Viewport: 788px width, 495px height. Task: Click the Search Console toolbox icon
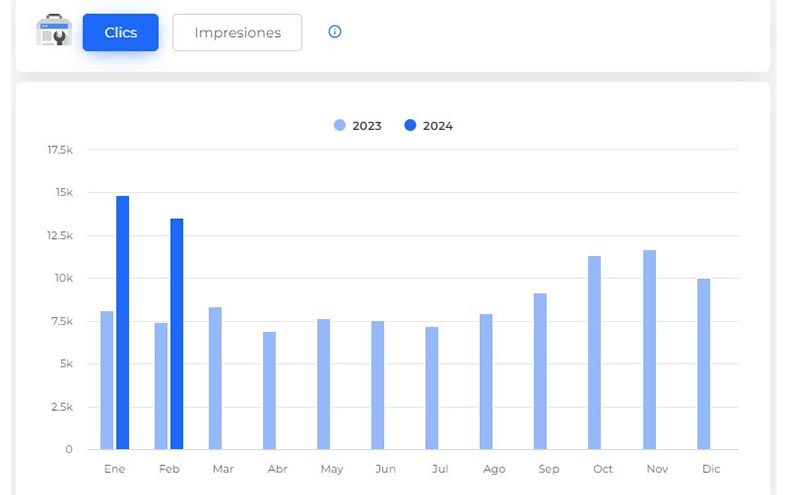click(x=54, y=32)
